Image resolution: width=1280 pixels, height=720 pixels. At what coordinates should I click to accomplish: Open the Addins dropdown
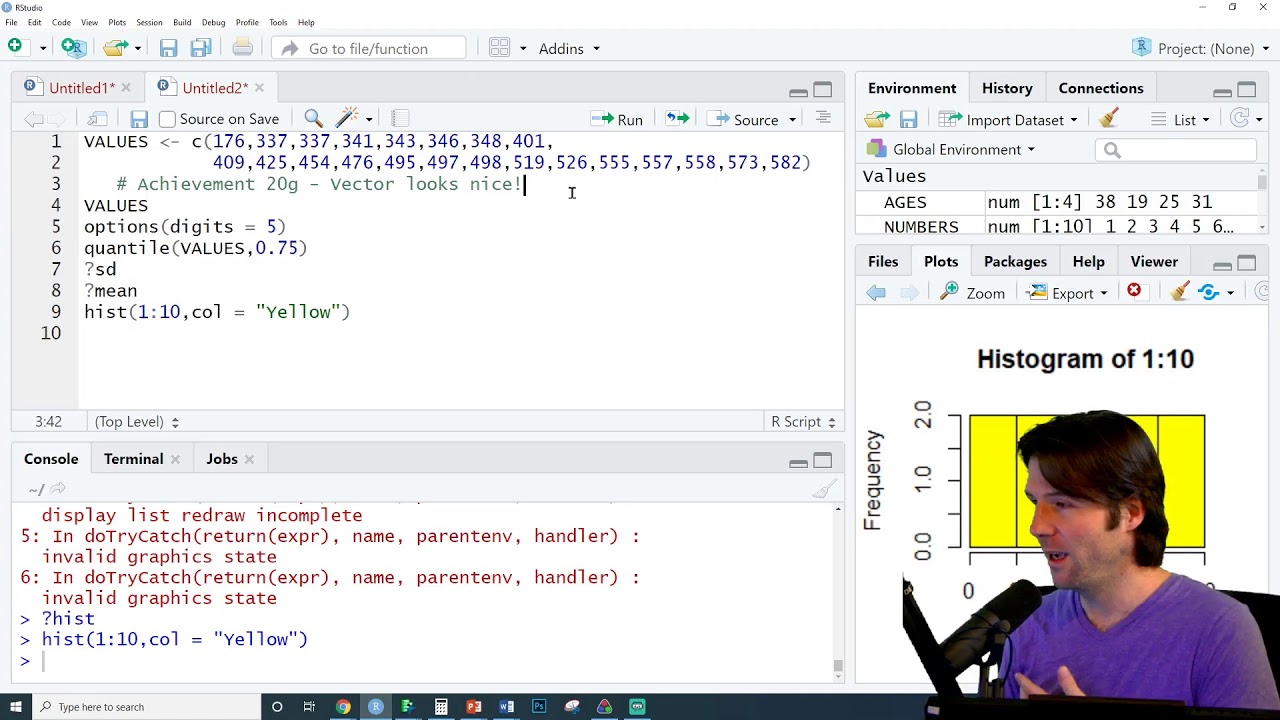pyautogui.click(x=569, y=48)
